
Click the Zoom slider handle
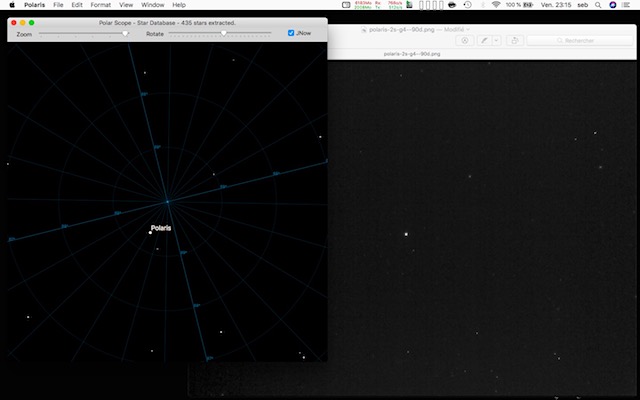point(126,33)
